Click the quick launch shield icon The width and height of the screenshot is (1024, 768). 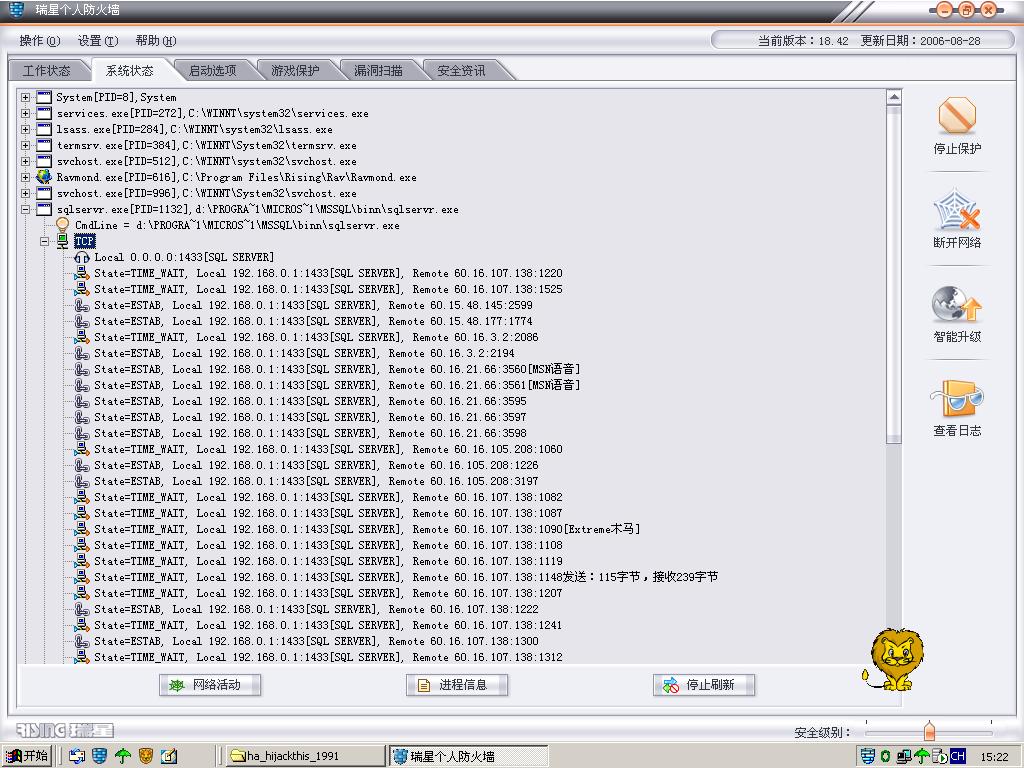[x=99, y=756]
